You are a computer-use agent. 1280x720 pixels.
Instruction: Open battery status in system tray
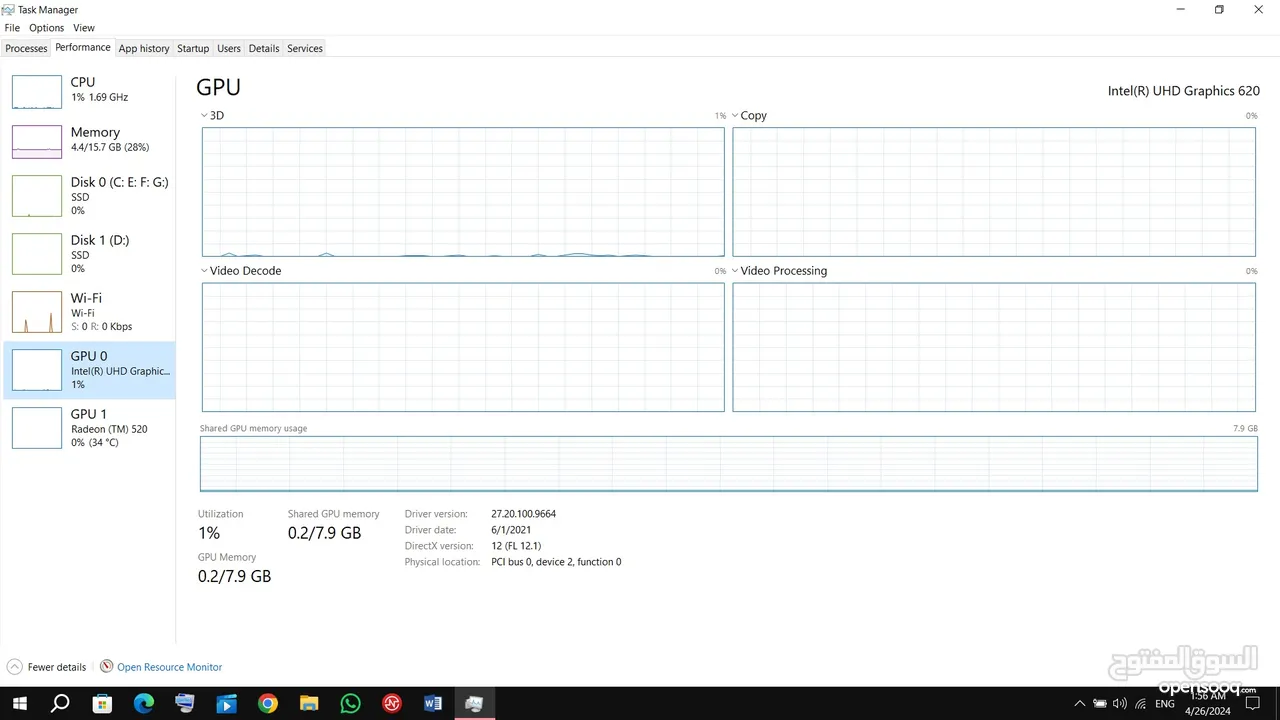[x=1100, y=704]
